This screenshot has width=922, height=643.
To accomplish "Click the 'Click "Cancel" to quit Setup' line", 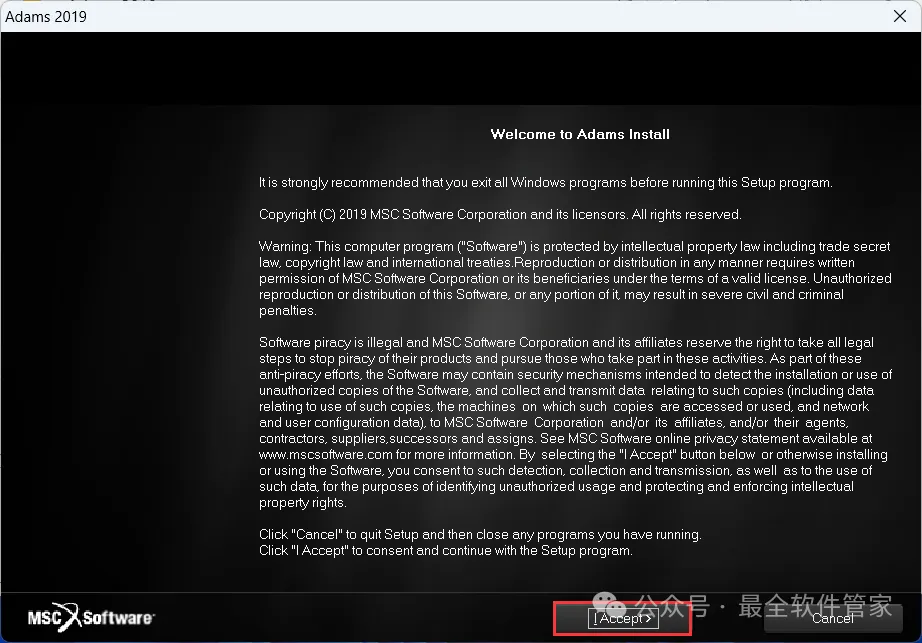I will pyautogui.click(x=480, y=534).
